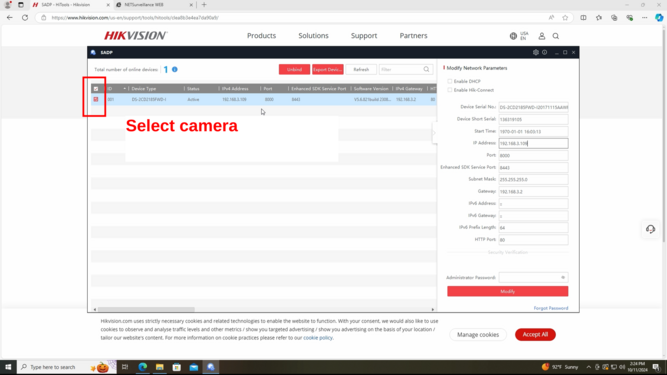The image size is (667, 375).
Task: Open tab actions menu icon
Action: (x=20, y=5)
